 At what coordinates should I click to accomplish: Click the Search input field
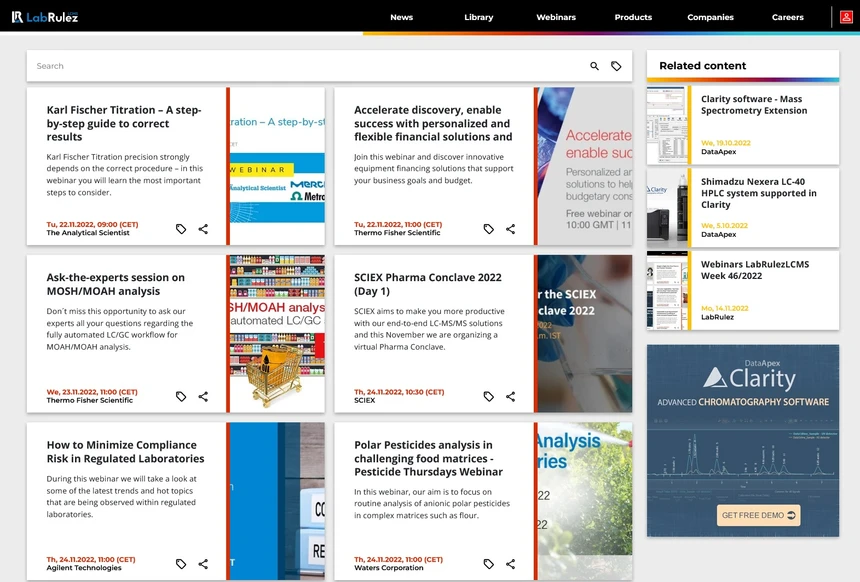[307, 66]
